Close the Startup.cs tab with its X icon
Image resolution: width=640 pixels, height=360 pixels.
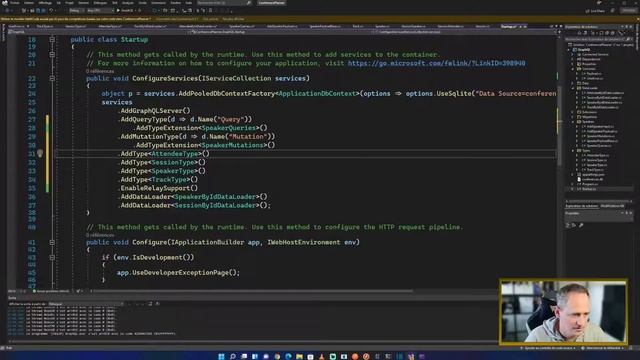point(525,27)
